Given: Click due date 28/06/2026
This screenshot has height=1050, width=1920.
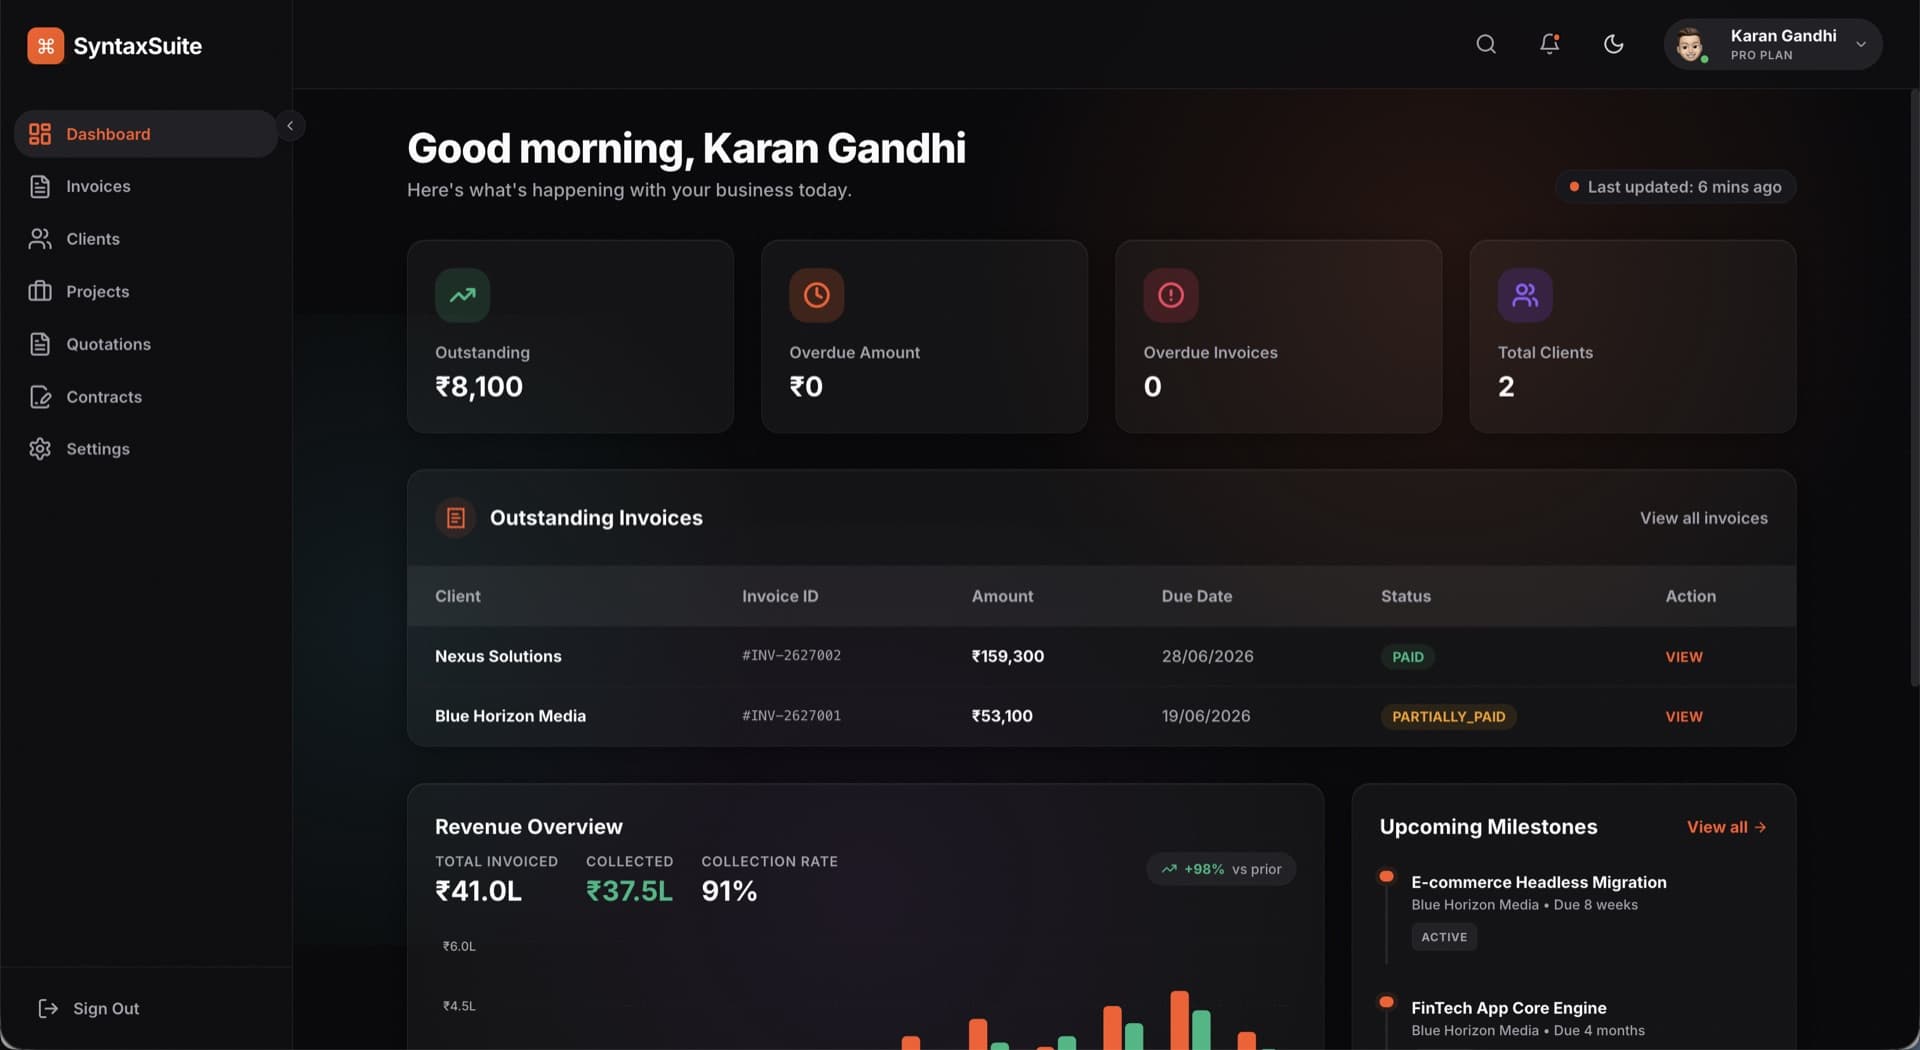Looking at the screenshot, I should click(1207, 656).
